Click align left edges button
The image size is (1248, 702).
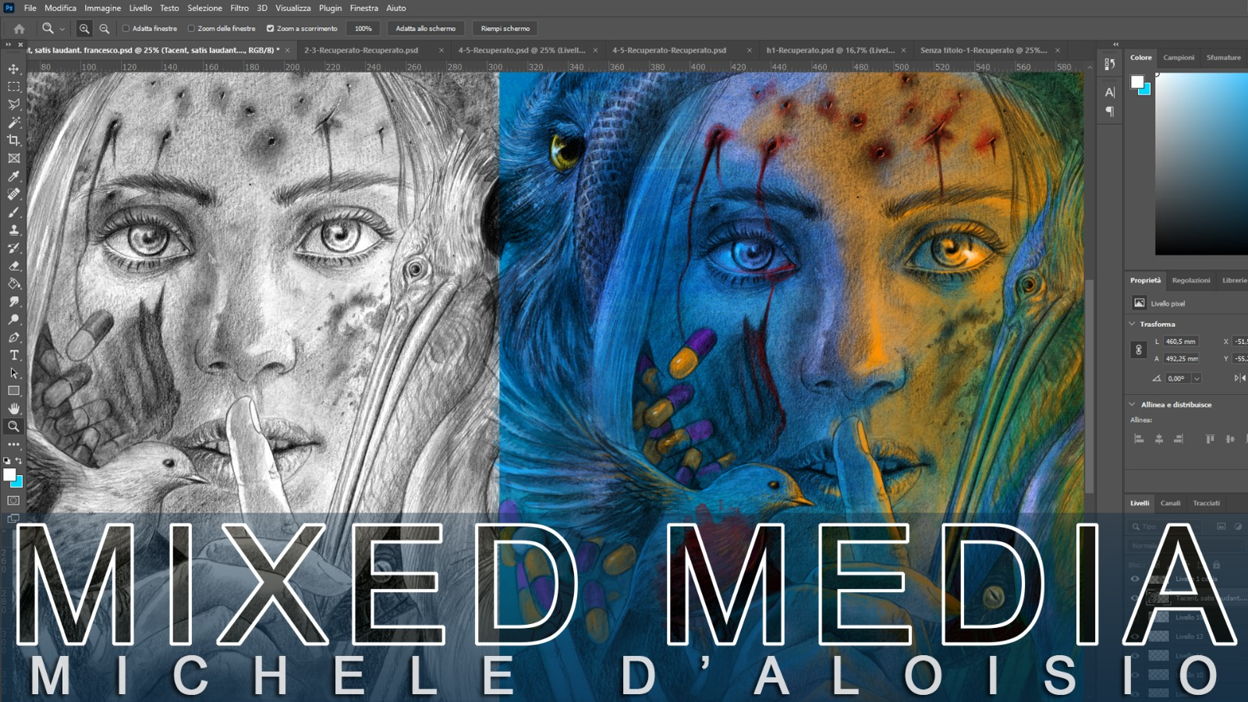point(1139,439)
